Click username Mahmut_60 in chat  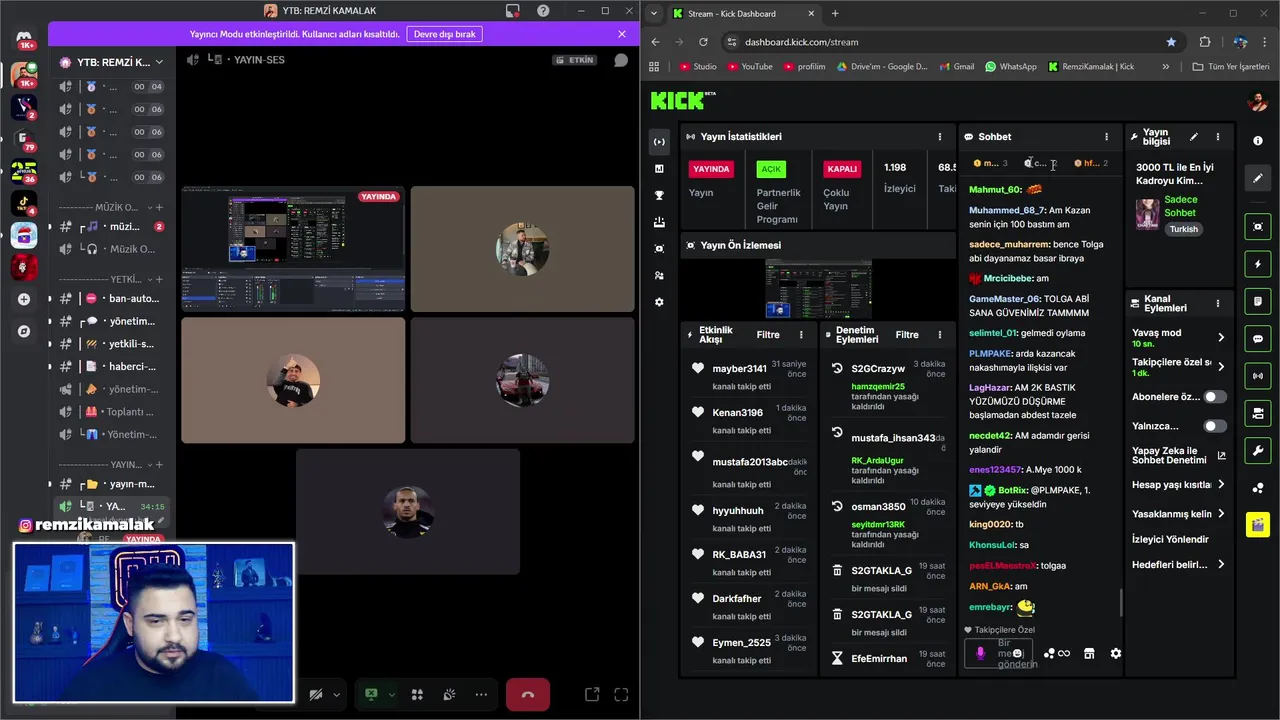(995, 189)
